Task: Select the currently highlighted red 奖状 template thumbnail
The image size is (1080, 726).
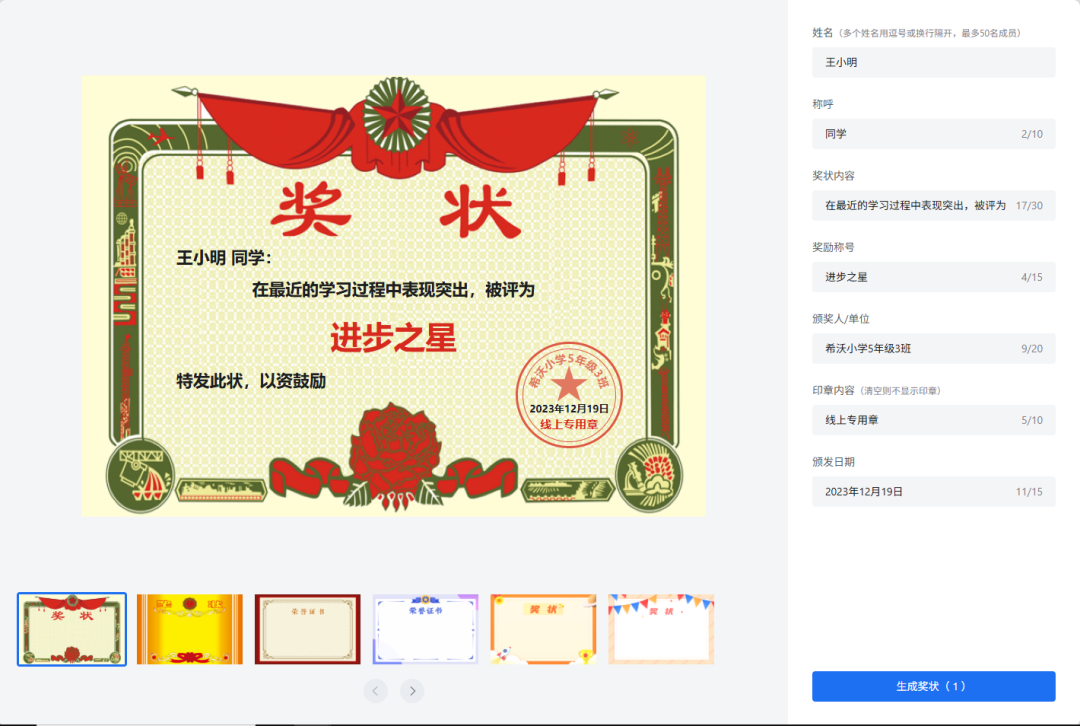Action: click(x=71, y=629)
